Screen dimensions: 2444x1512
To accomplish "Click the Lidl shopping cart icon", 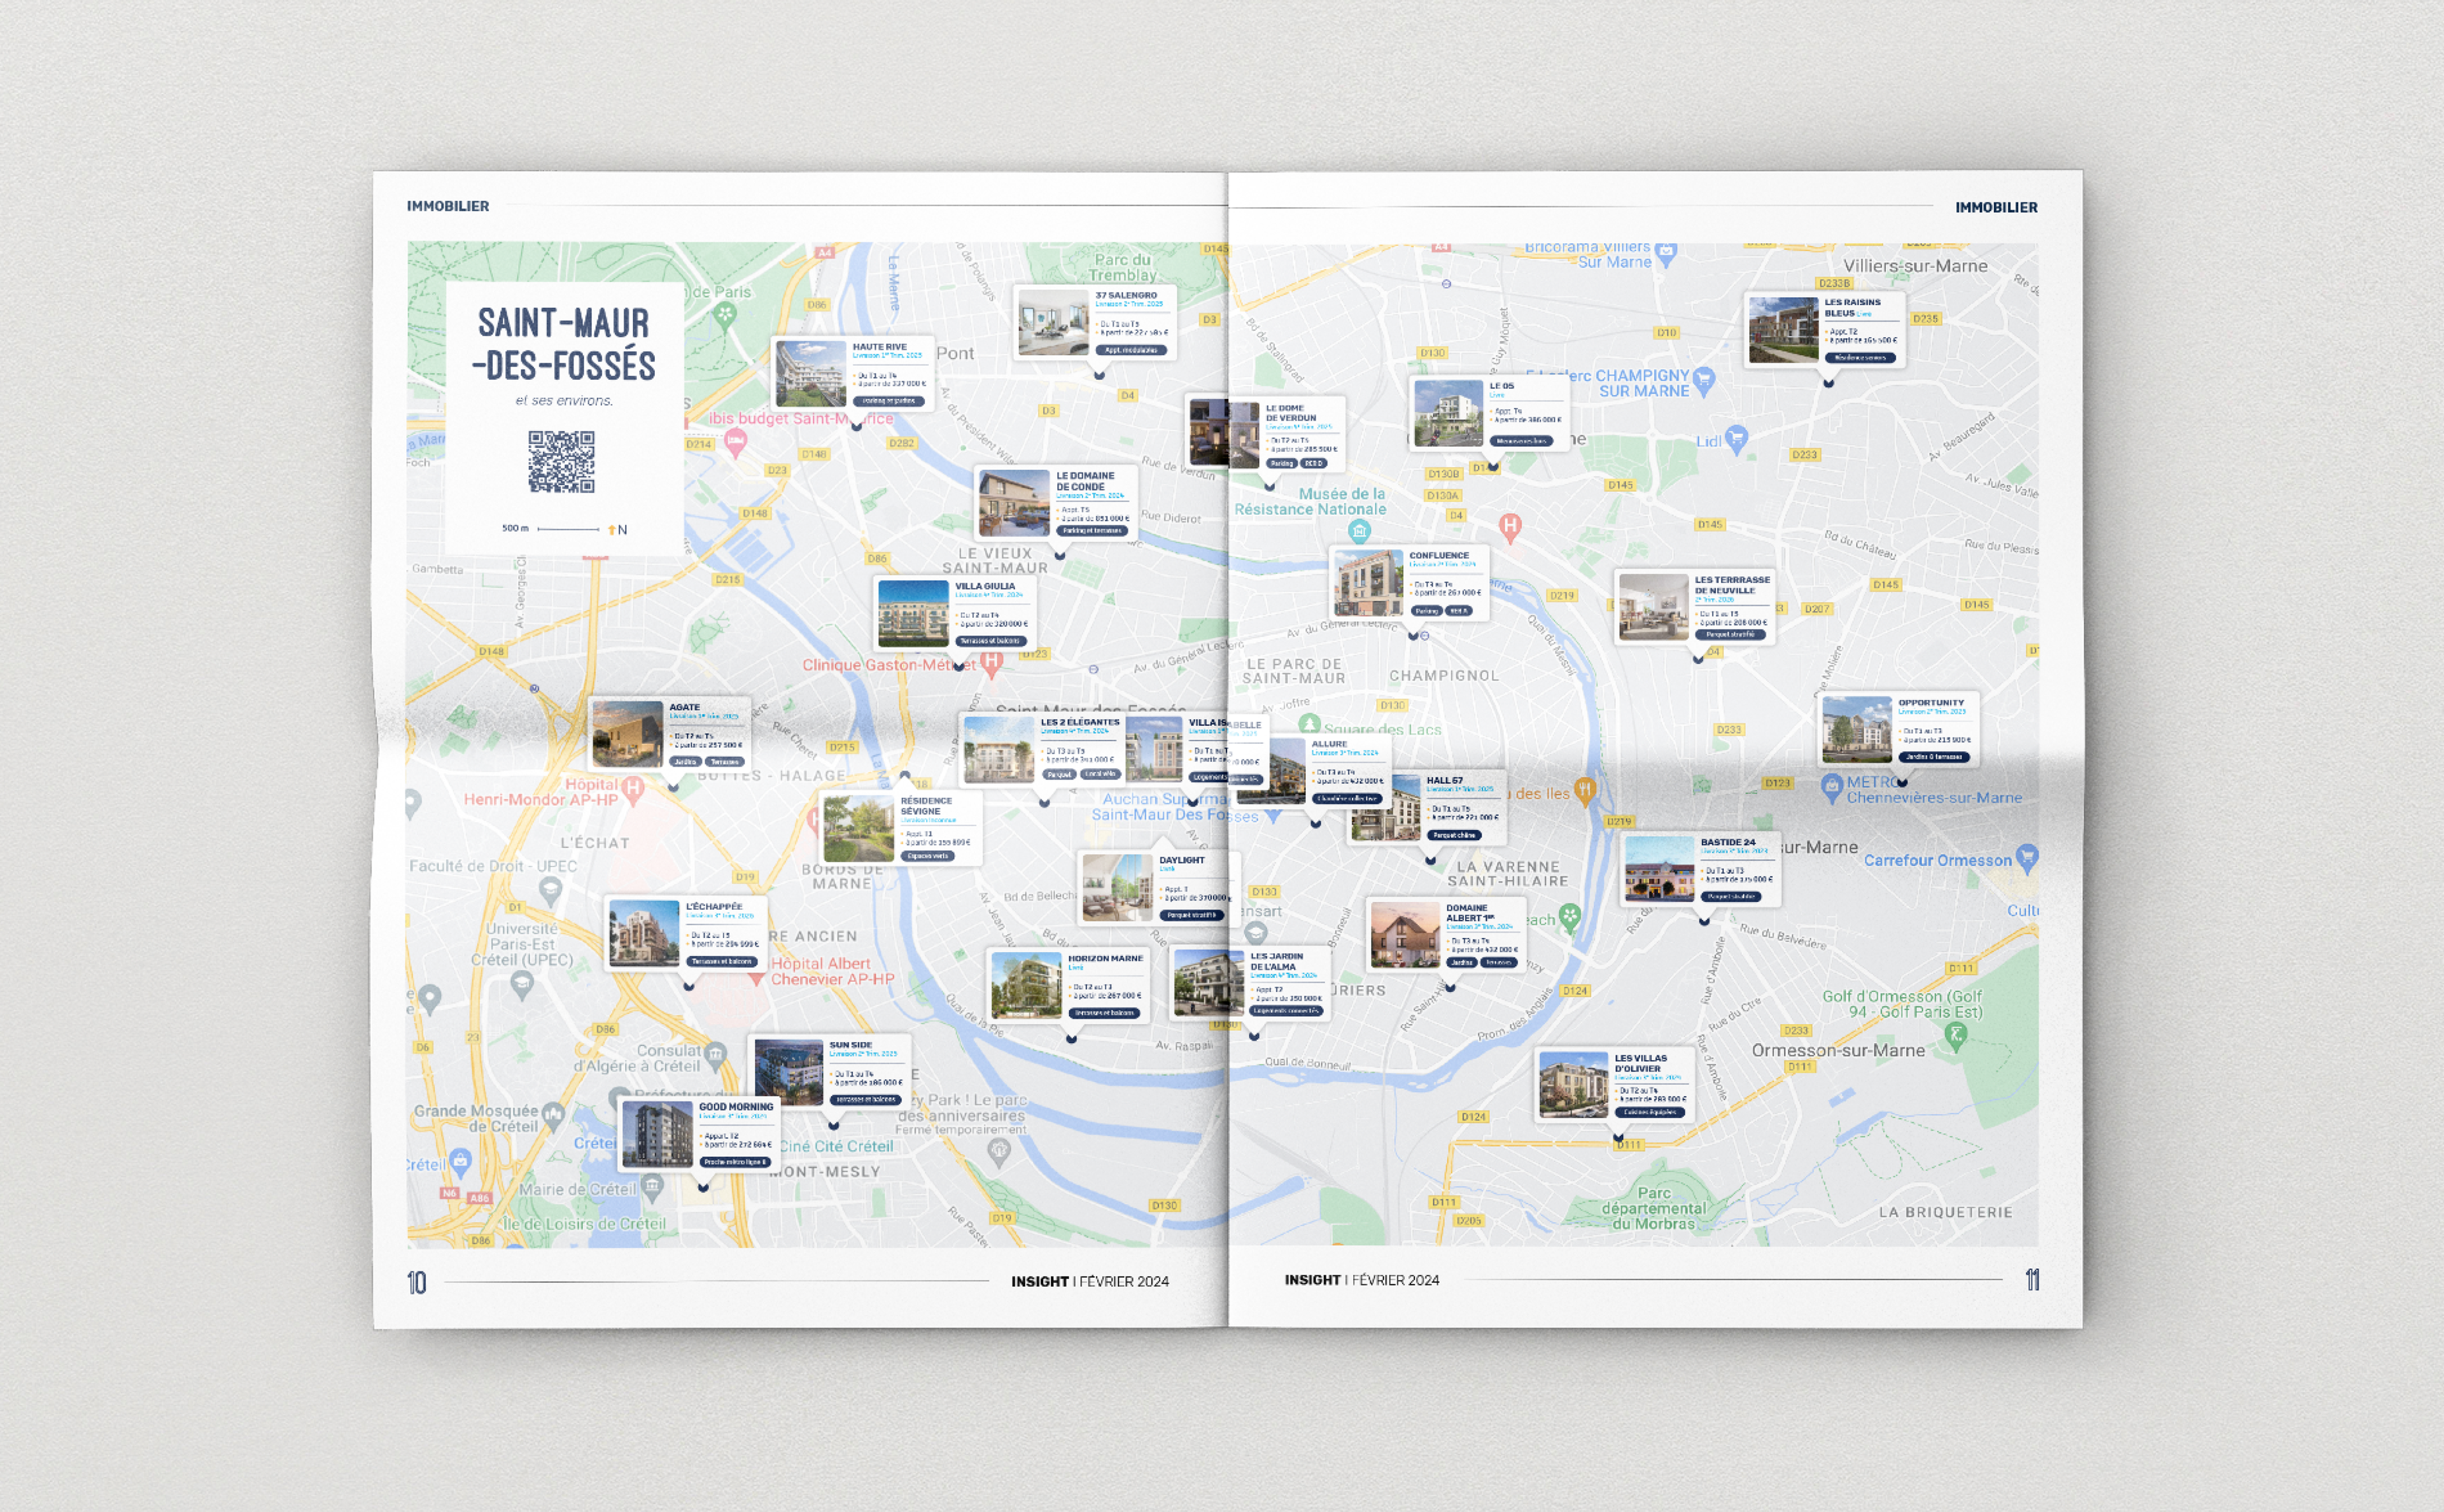I will [x=1736, y=438].
